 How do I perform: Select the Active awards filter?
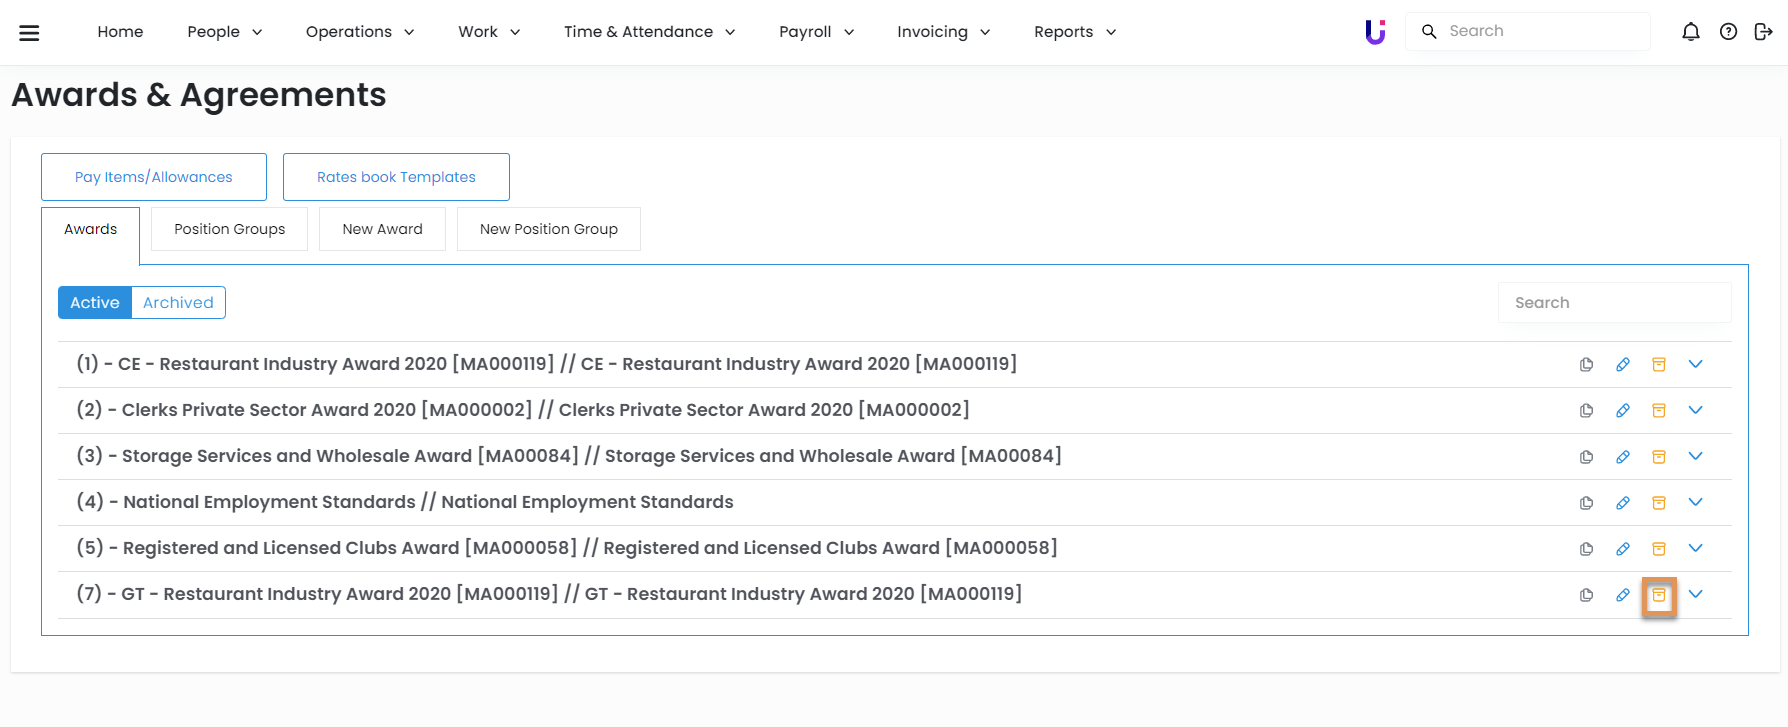tap(95, 303)
